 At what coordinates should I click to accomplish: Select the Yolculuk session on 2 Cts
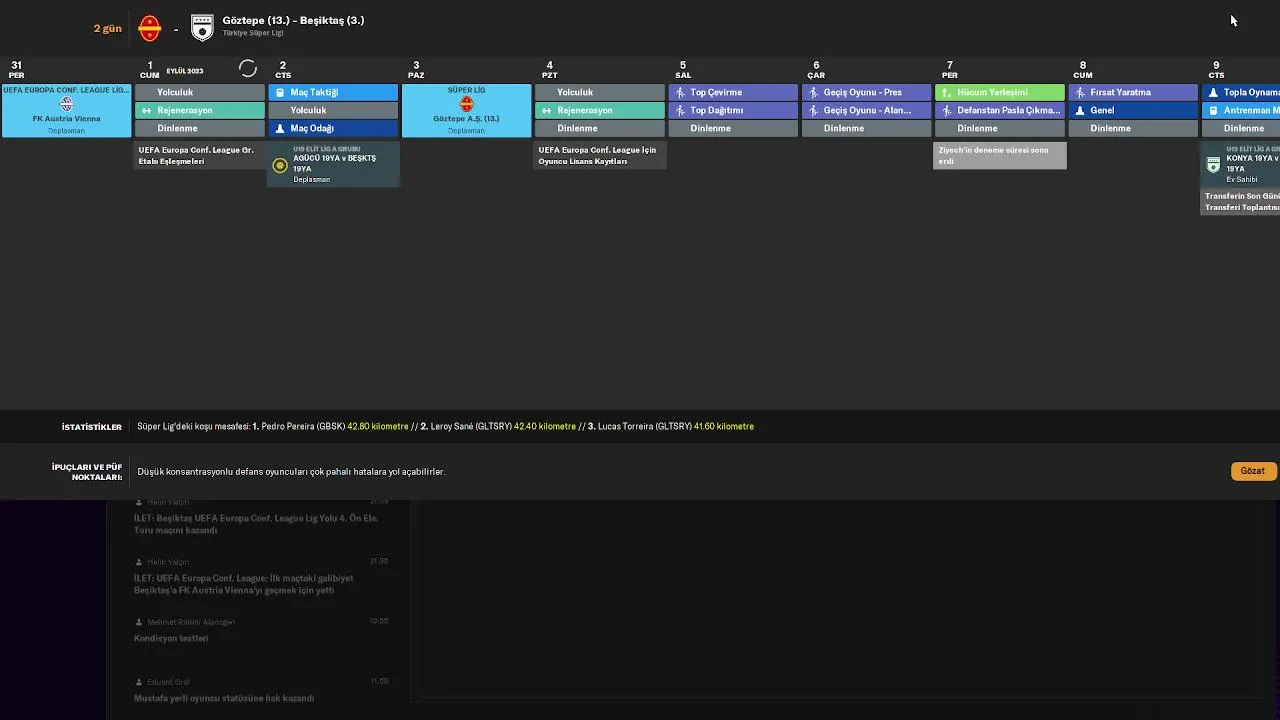click(x=333, y=110)
